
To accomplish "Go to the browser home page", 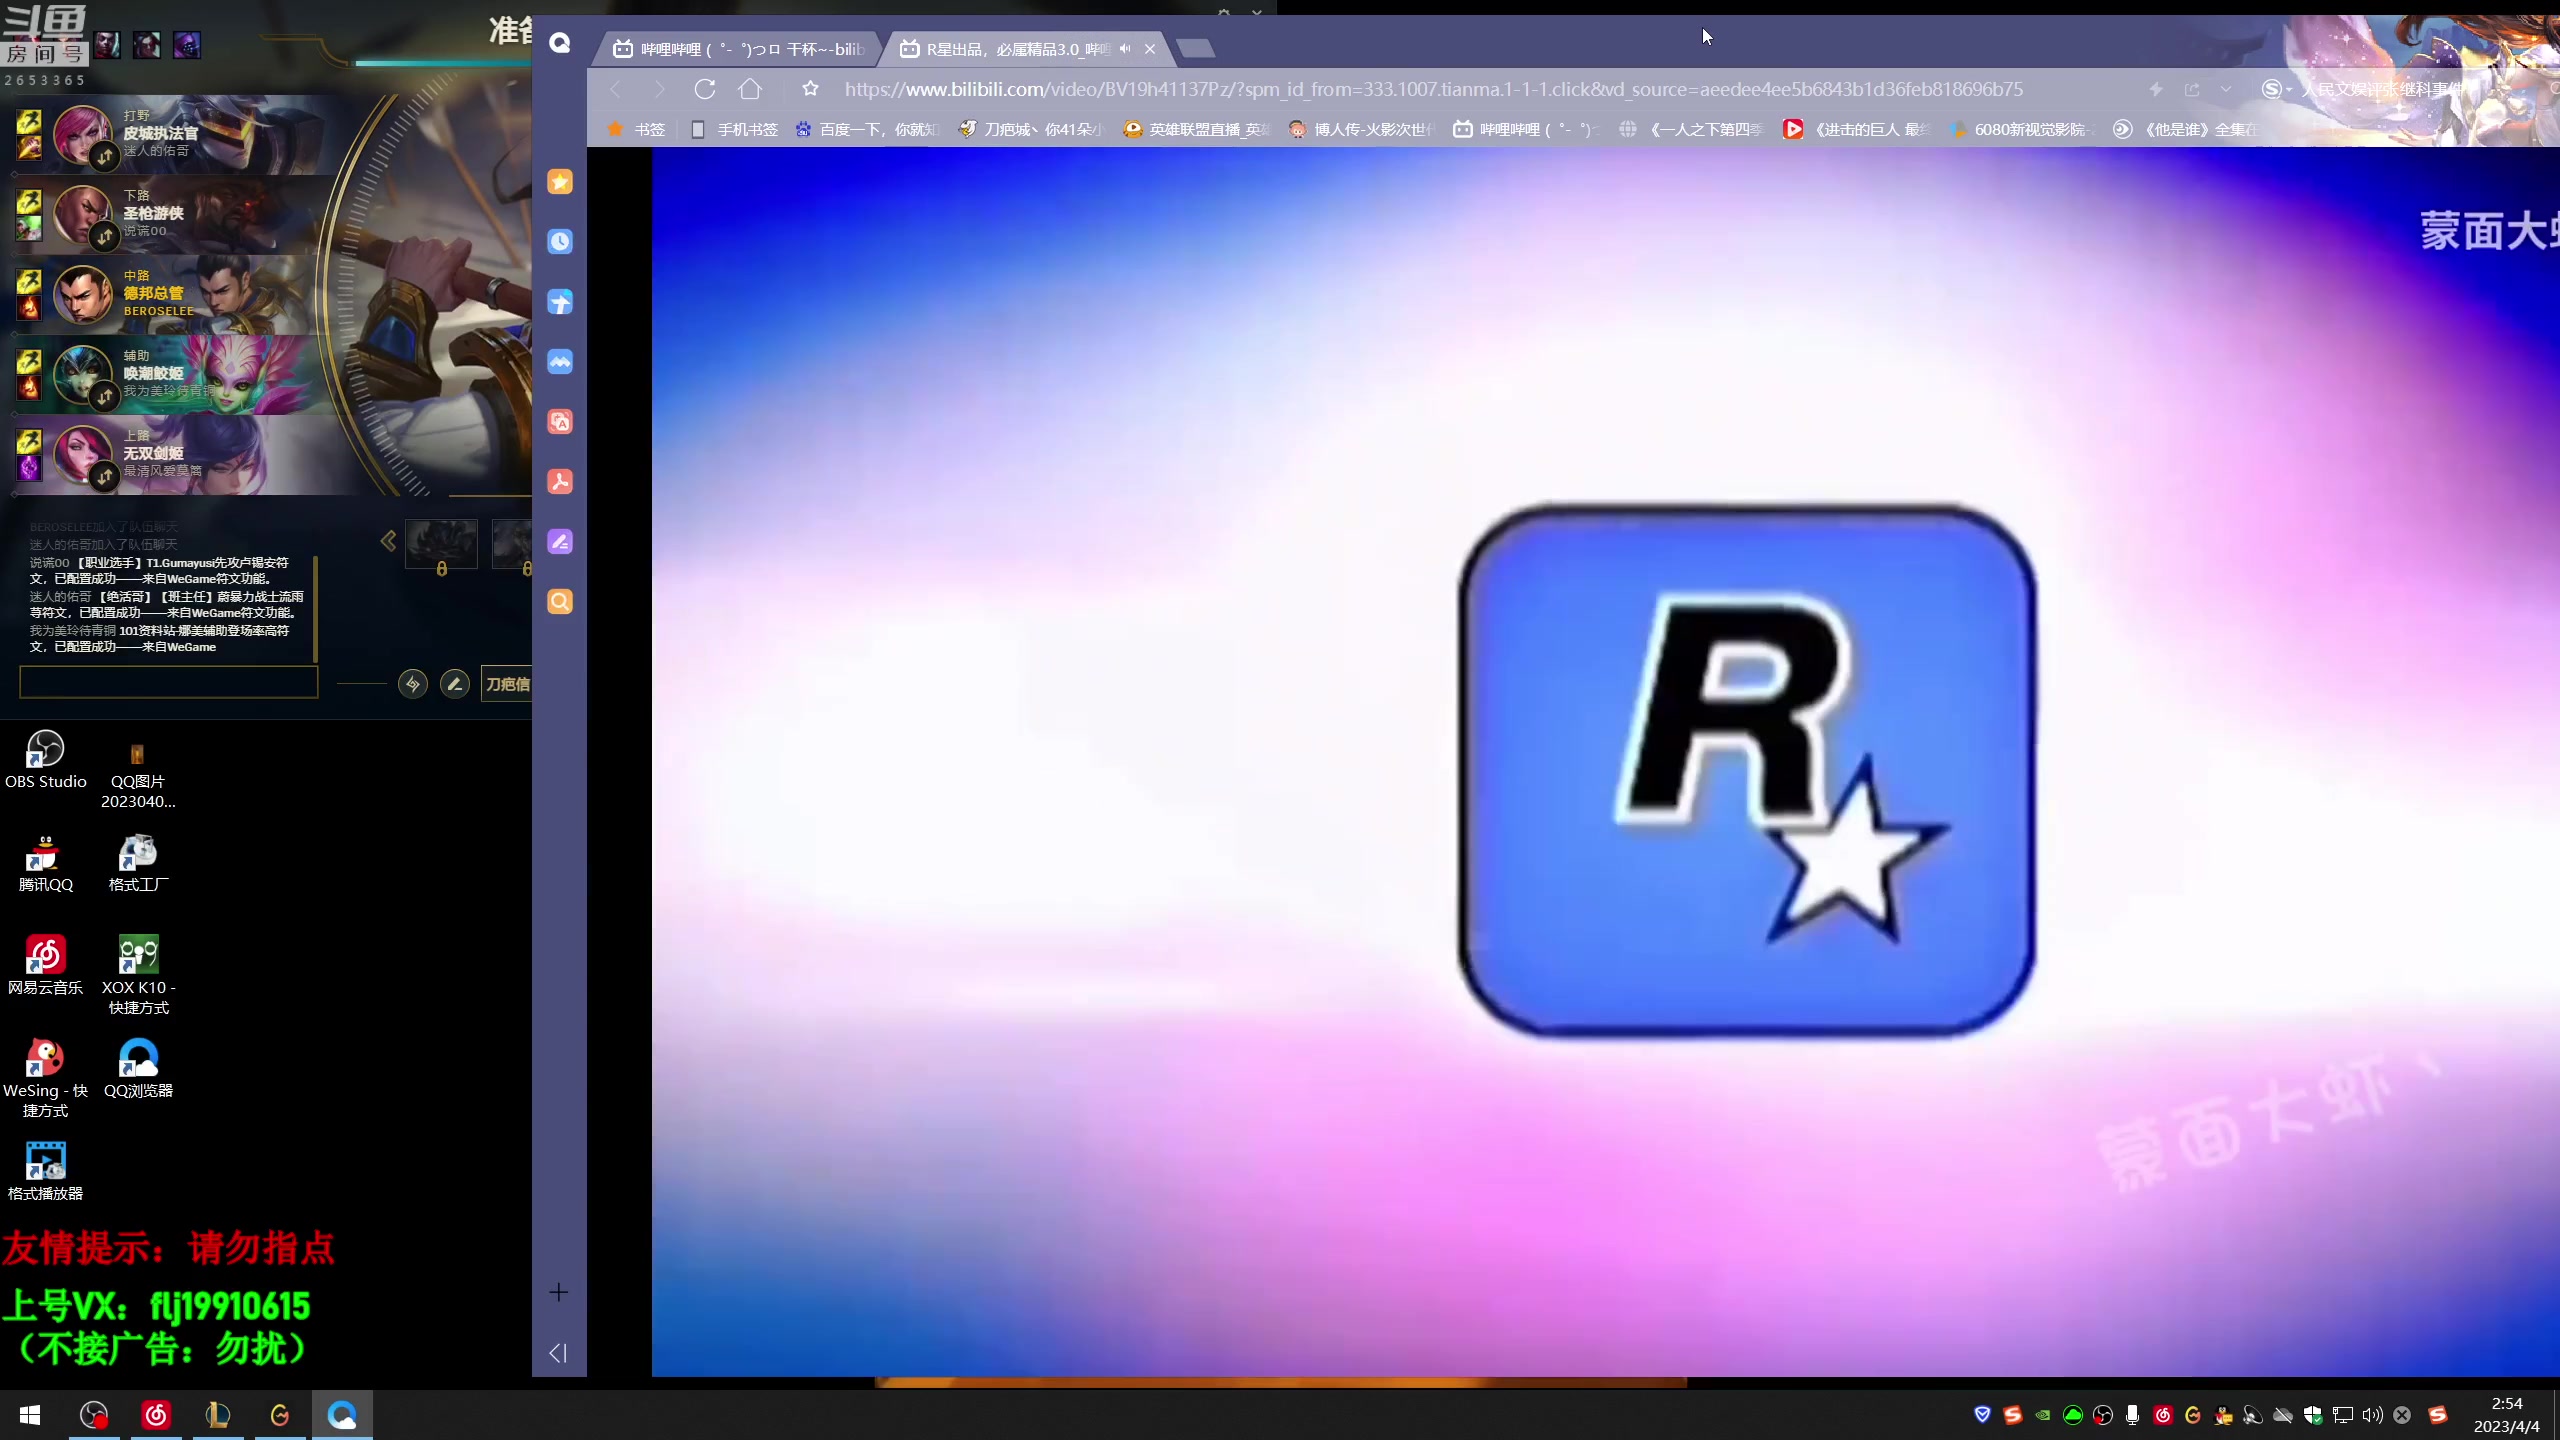I will coord(750,89).
